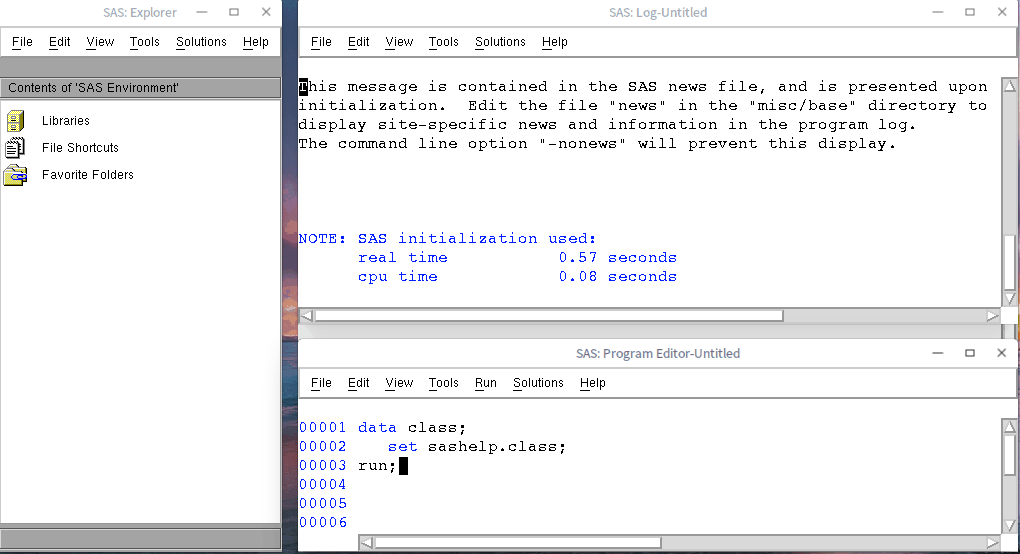Open the Favorite Folders icon in Explorer

click(x=15, y=175)
